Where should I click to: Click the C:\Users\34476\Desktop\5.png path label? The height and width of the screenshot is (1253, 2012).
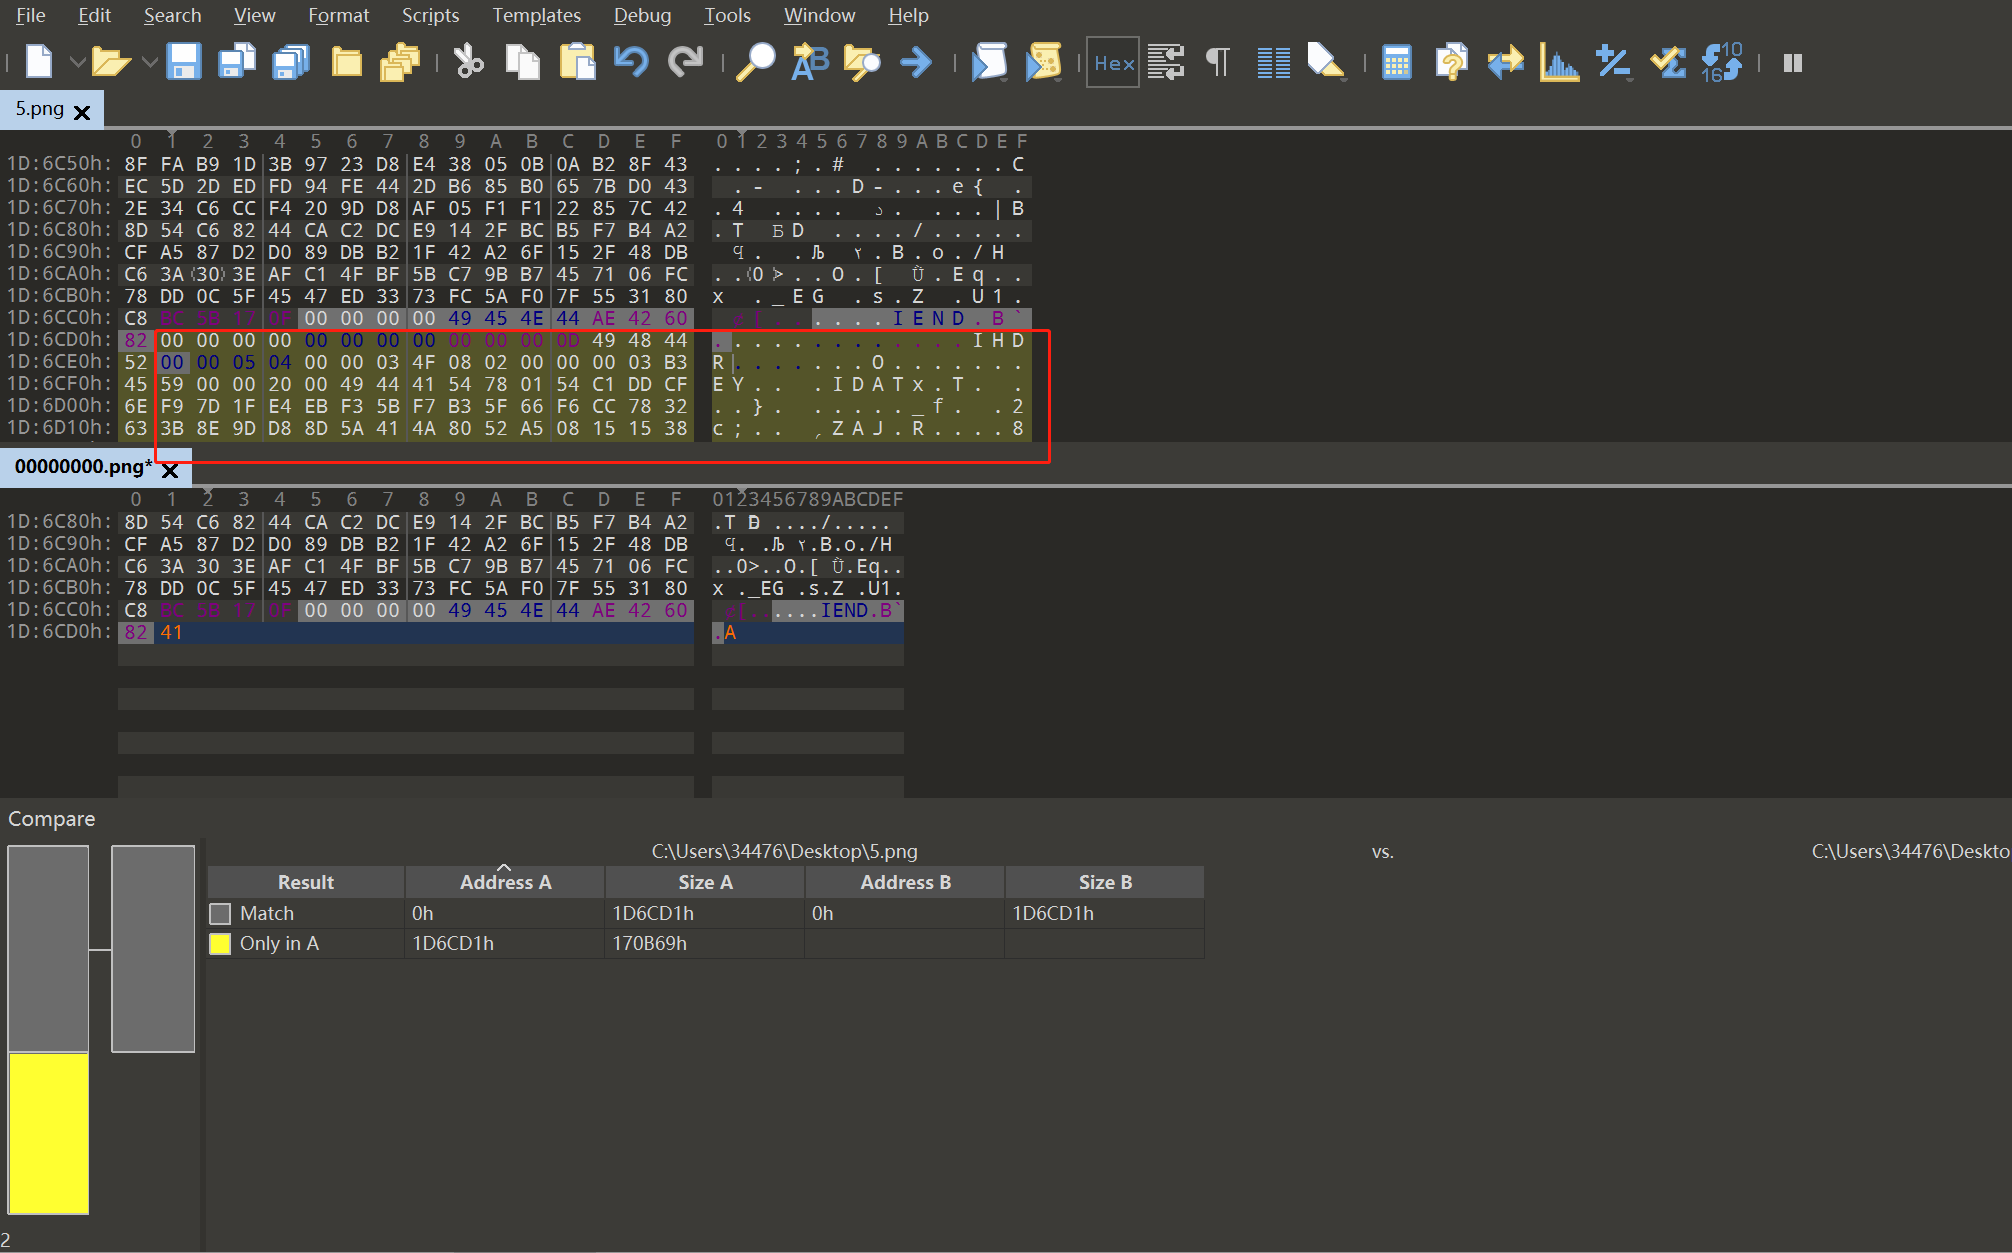pos(785,851)
